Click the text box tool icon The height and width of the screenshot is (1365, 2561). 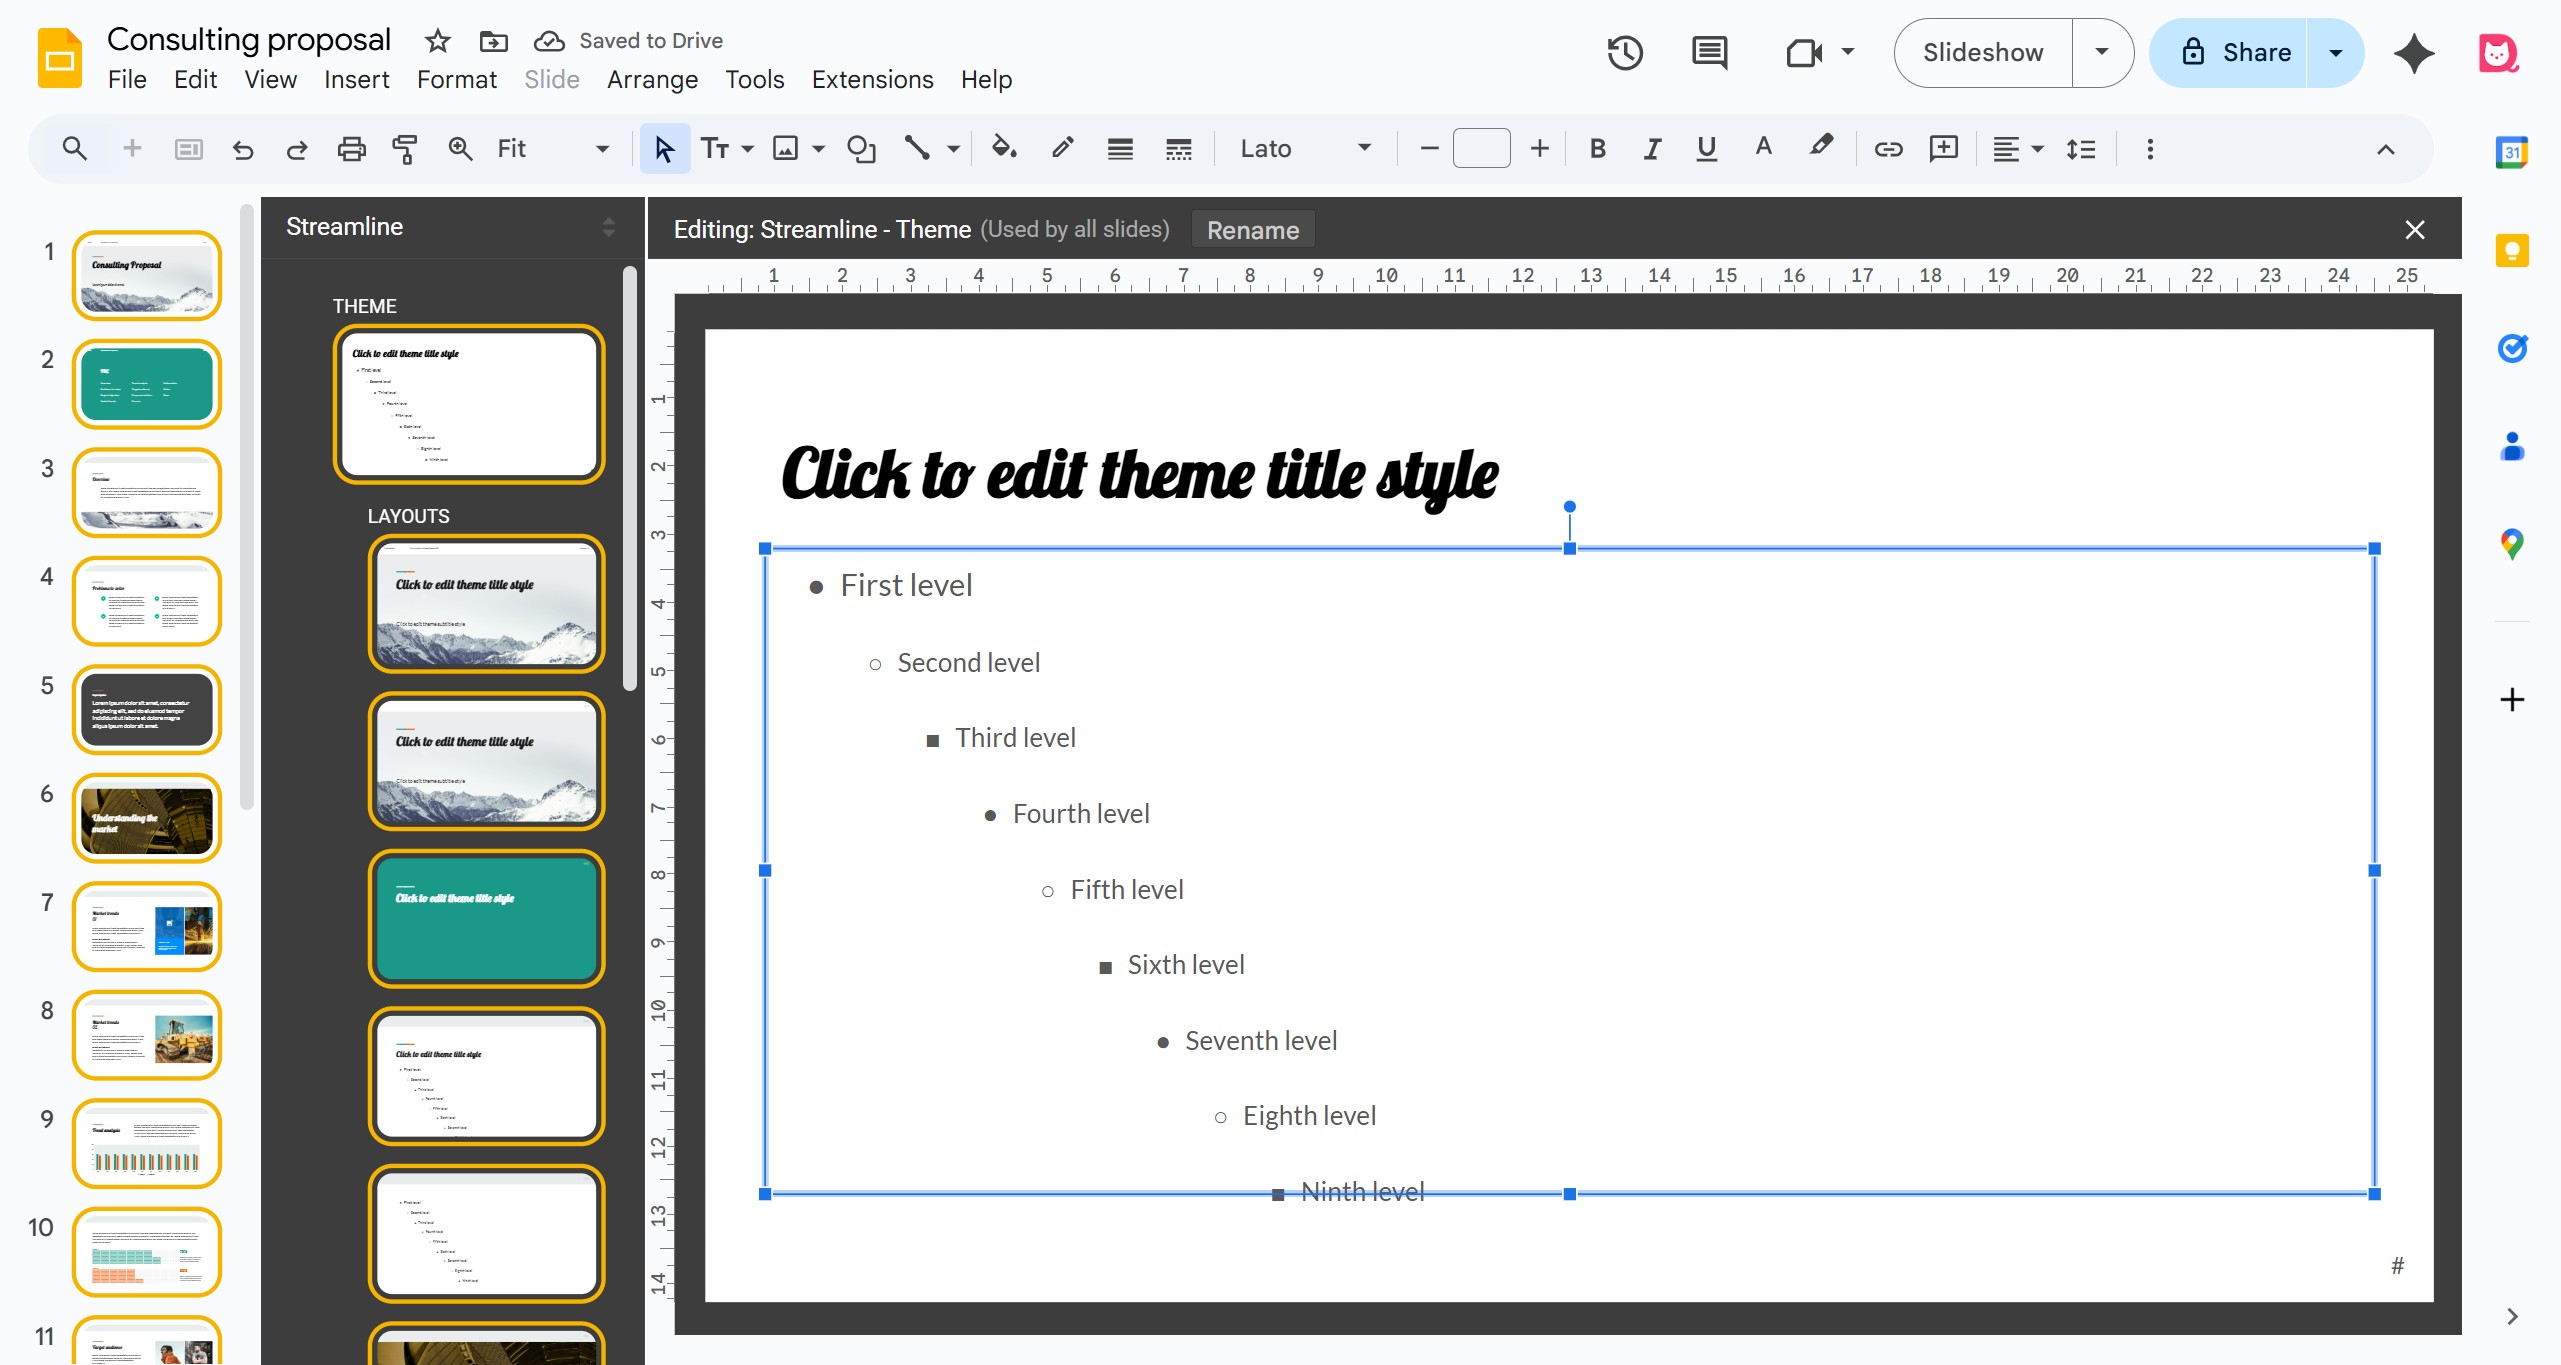click(x=715, y=149)
